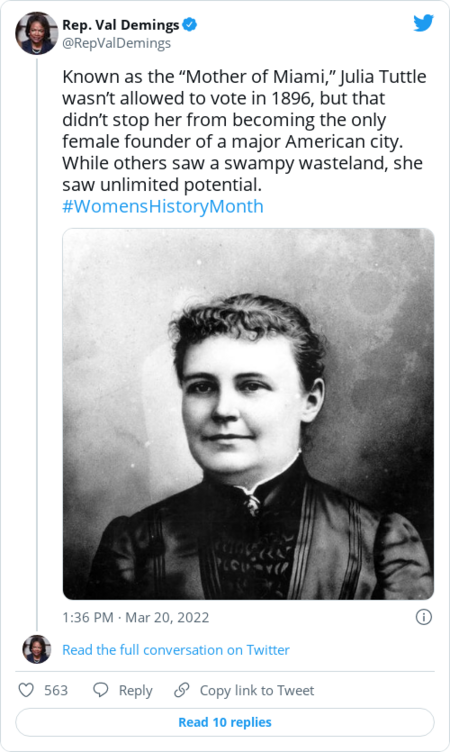450x752 pixels.
Task: Click Read the full conversation on Twitter
Action: pyautogui.click(x=176, y=650)
